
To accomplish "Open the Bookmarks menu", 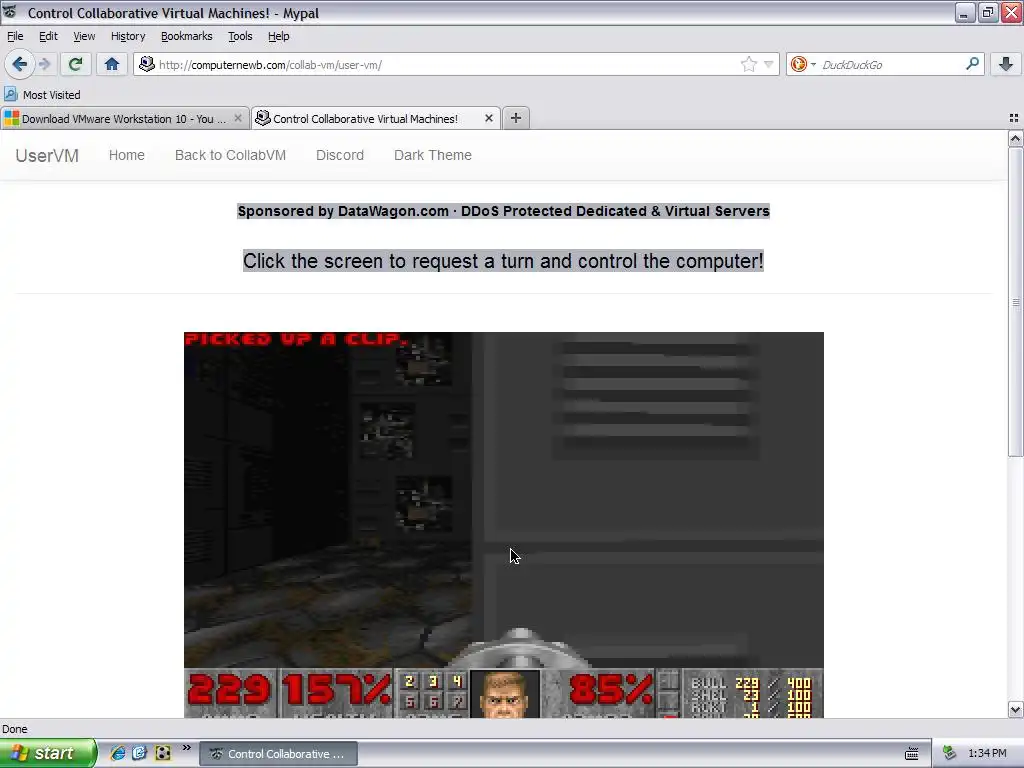I will (x=187, y=36).
